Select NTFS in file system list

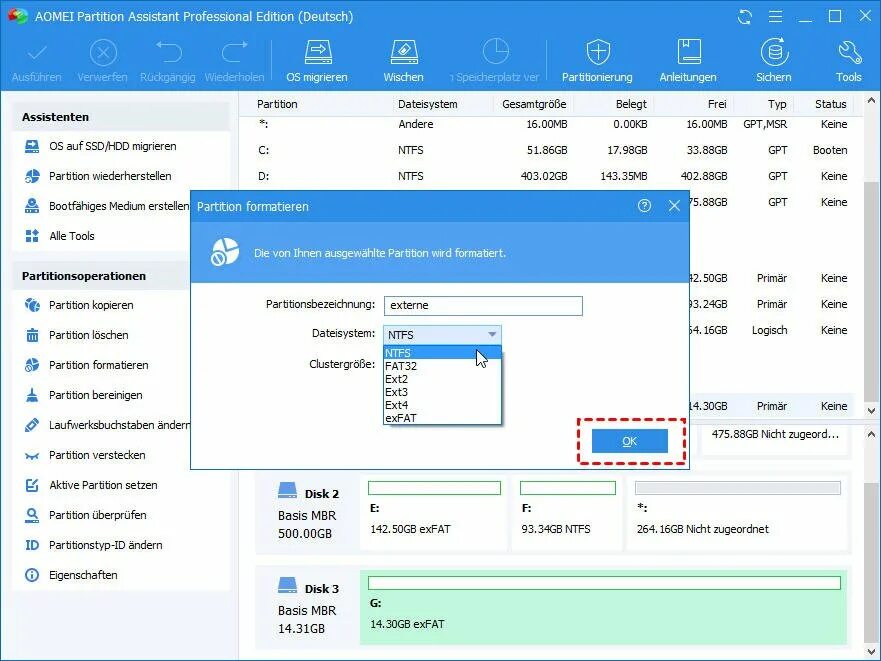[x=442, y=353]
